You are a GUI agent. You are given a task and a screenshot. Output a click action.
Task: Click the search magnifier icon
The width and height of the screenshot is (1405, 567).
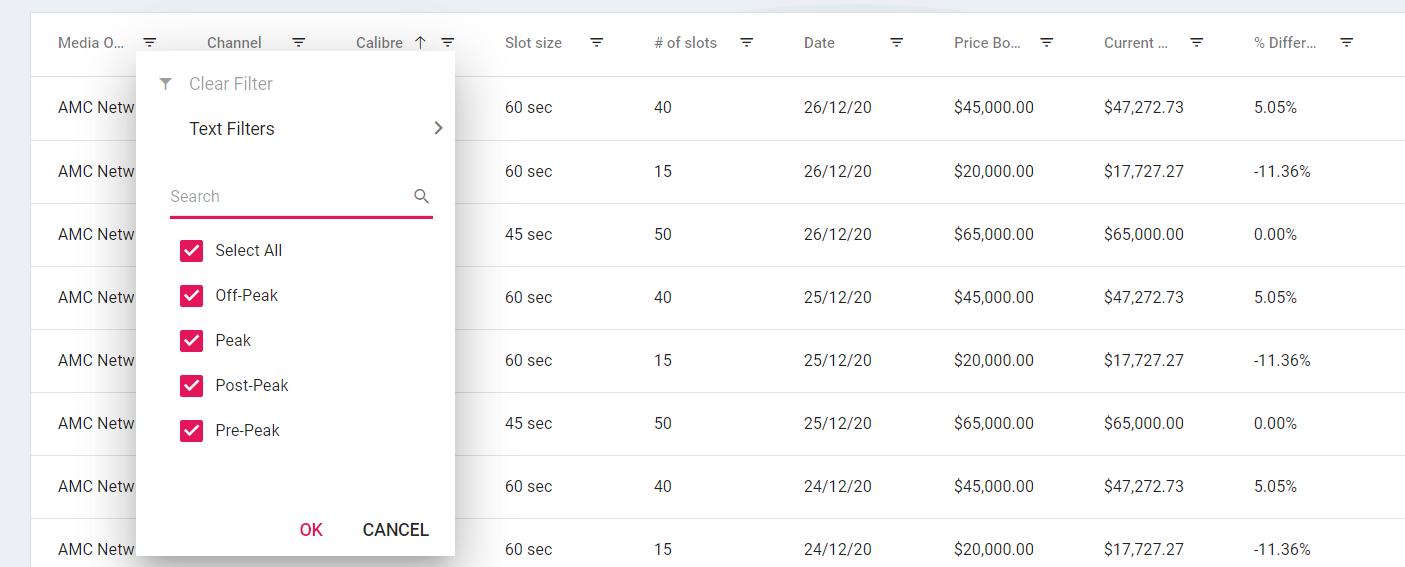(x=422, y=197)
